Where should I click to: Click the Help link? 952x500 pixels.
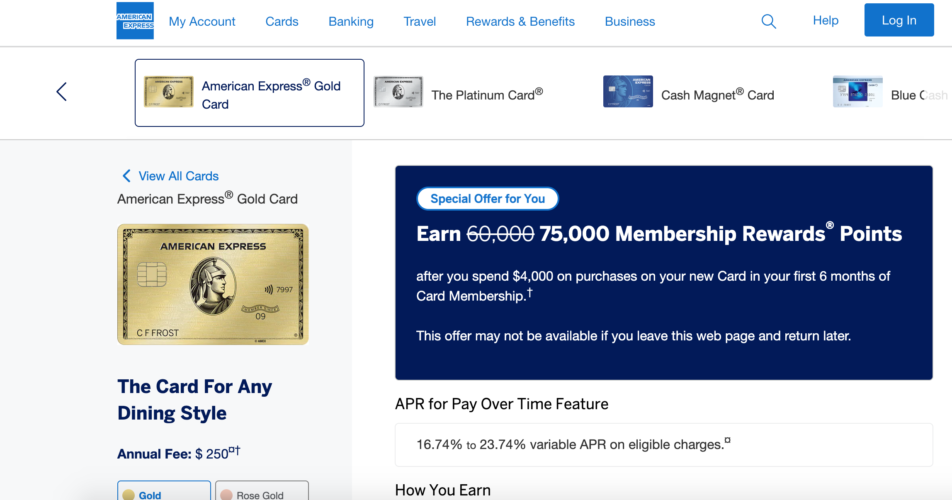[826, 20]
